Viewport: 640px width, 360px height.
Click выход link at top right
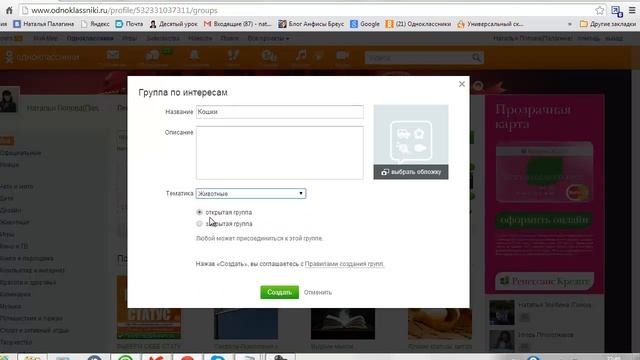point(614,38)
